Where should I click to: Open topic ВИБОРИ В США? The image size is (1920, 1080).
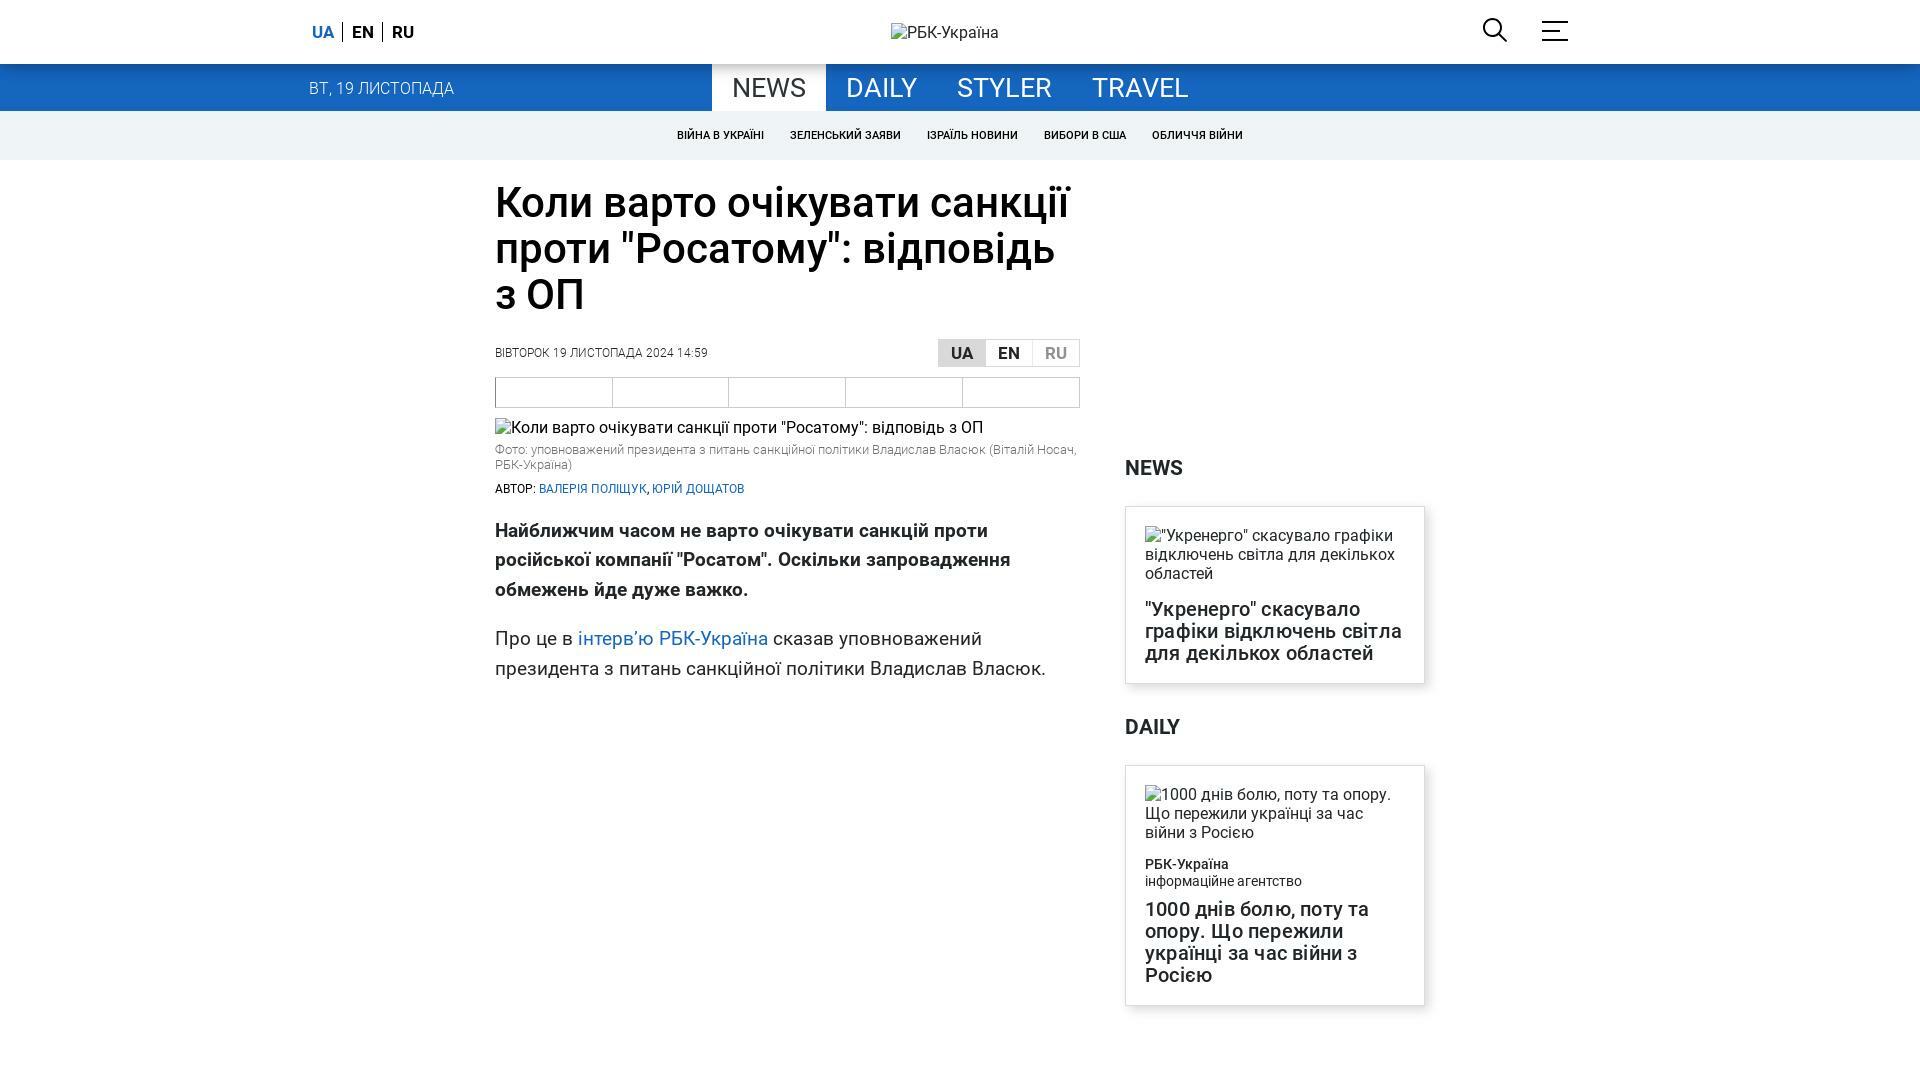(x=1085, y=135)
